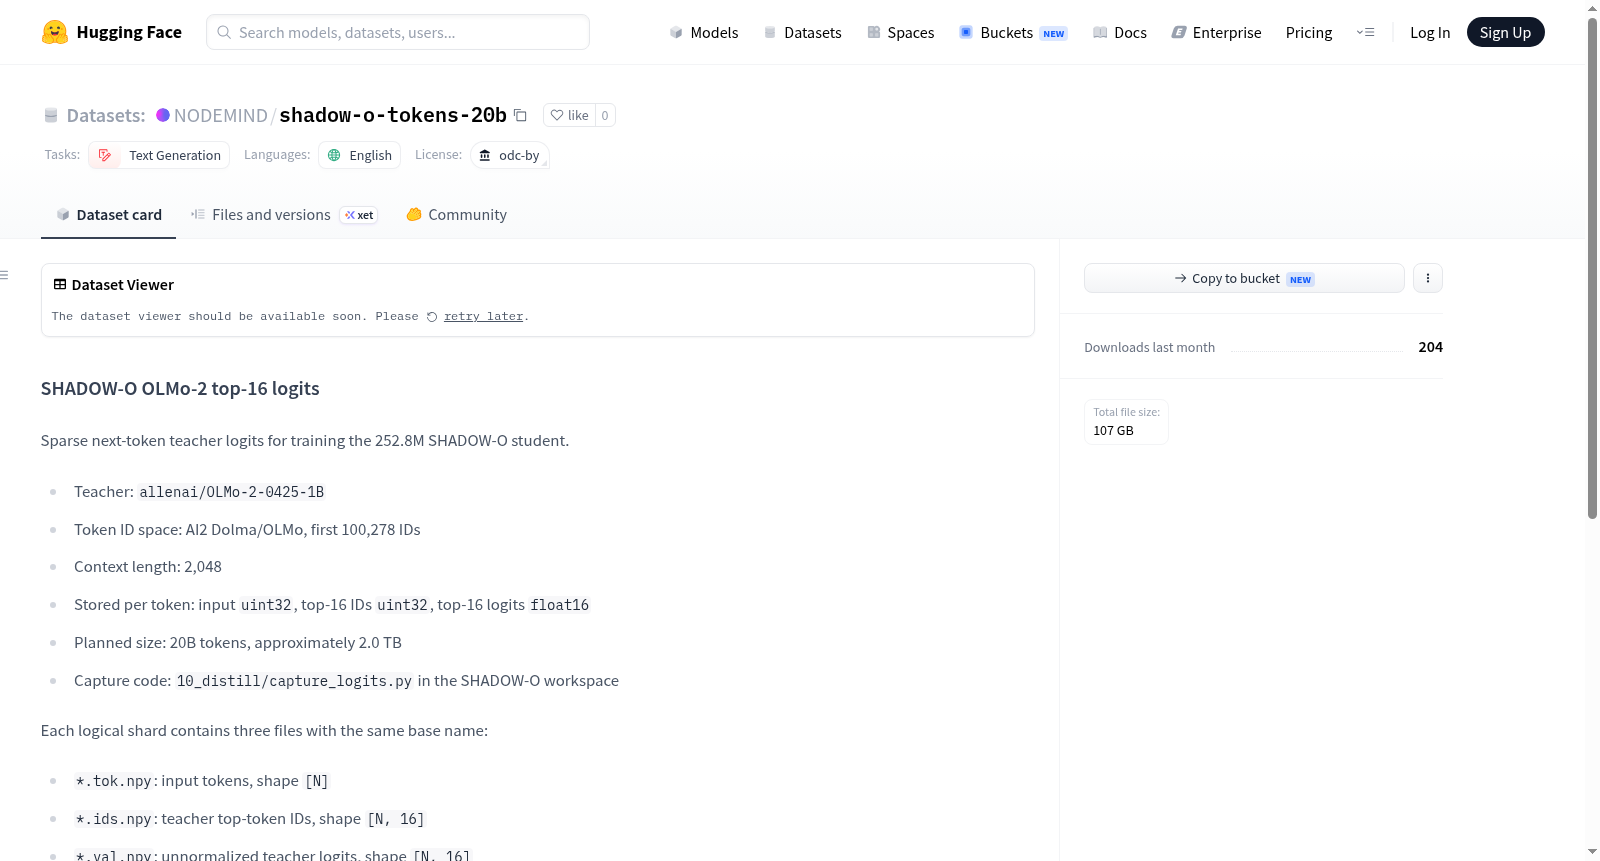The image size is (1600, 861).
Task: Click the Context length: 2,048 line
Action: tap(148, 567)
